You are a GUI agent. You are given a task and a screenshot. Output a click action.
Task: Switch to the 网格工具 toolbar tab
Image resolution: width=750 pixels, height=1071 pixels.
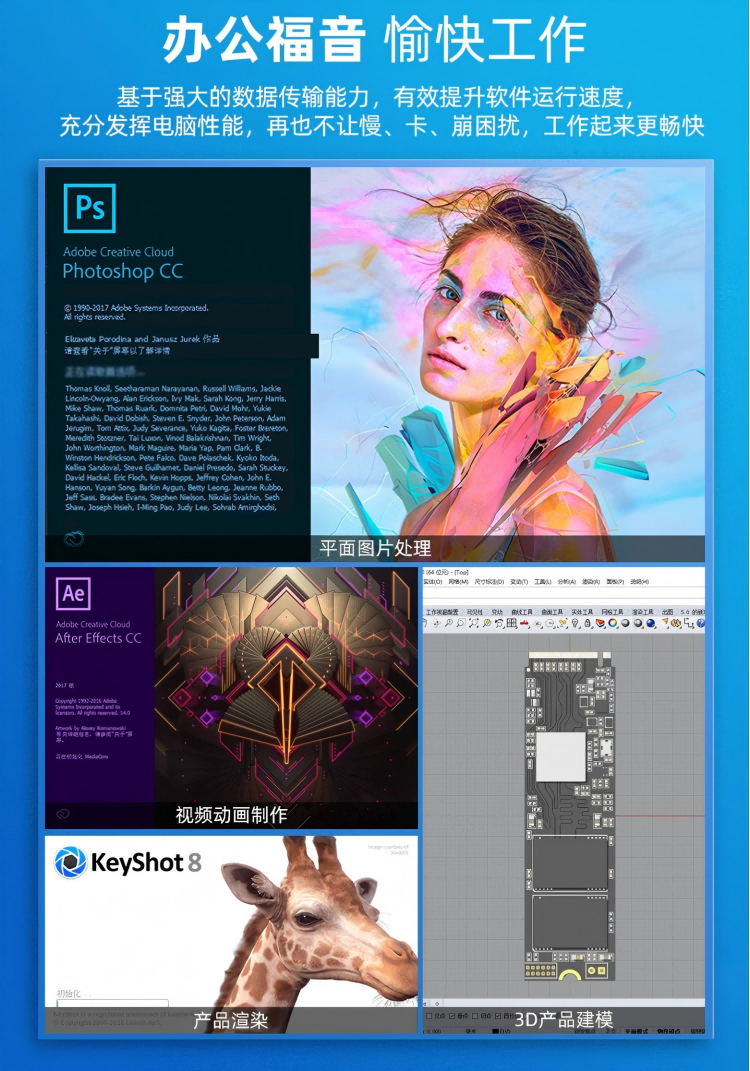pos(612,612)
